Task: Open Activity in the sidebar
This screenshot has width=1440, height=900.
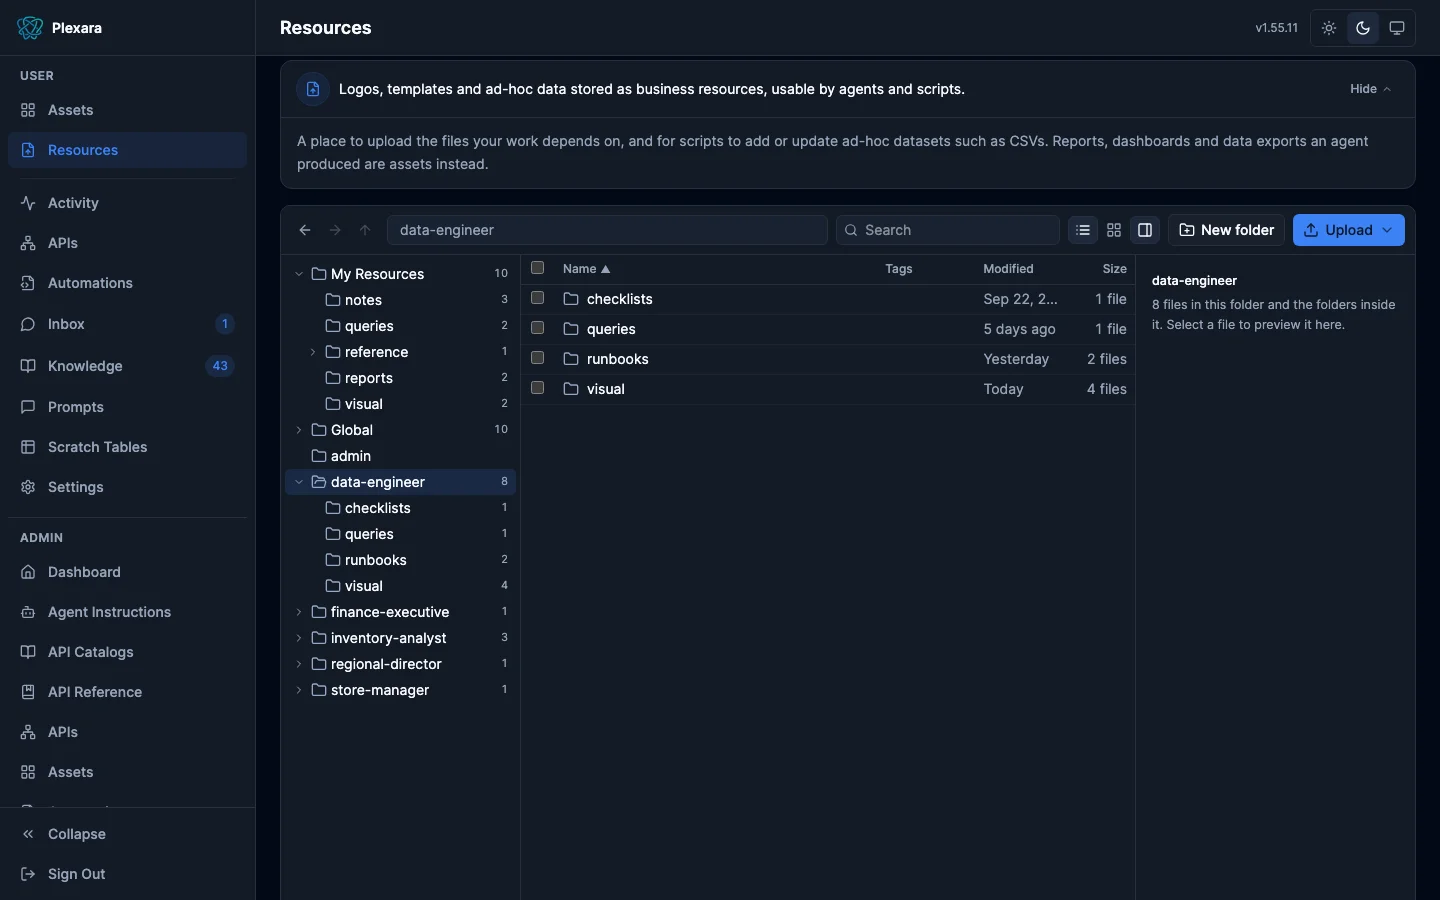Action: click(127, 203)
